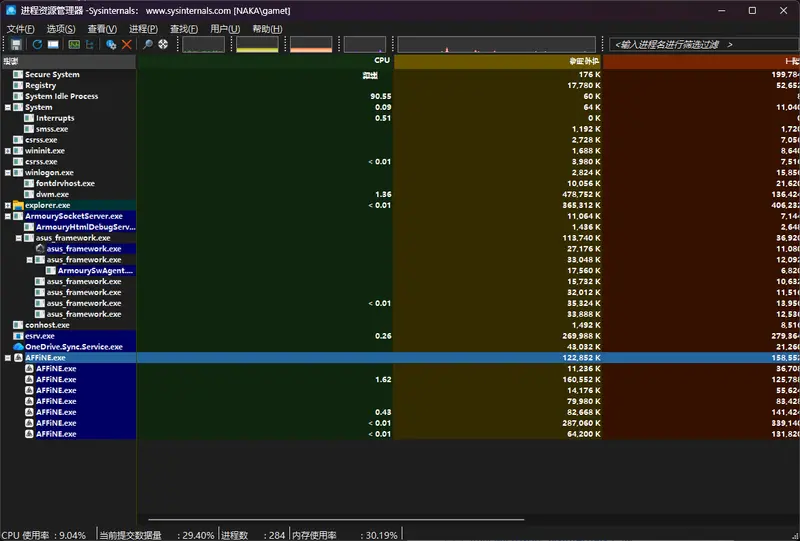
Task: Click the Find handle magnifier icon
Action: pos(148,45)
